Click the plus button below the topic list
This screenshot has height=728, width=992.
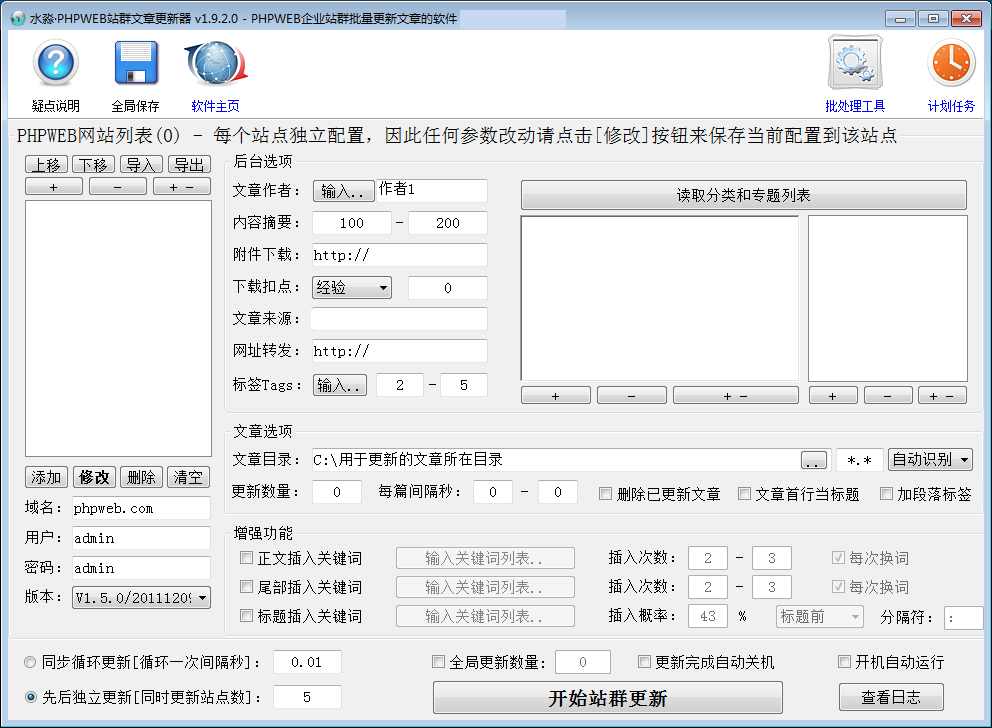tap(833, 395)
